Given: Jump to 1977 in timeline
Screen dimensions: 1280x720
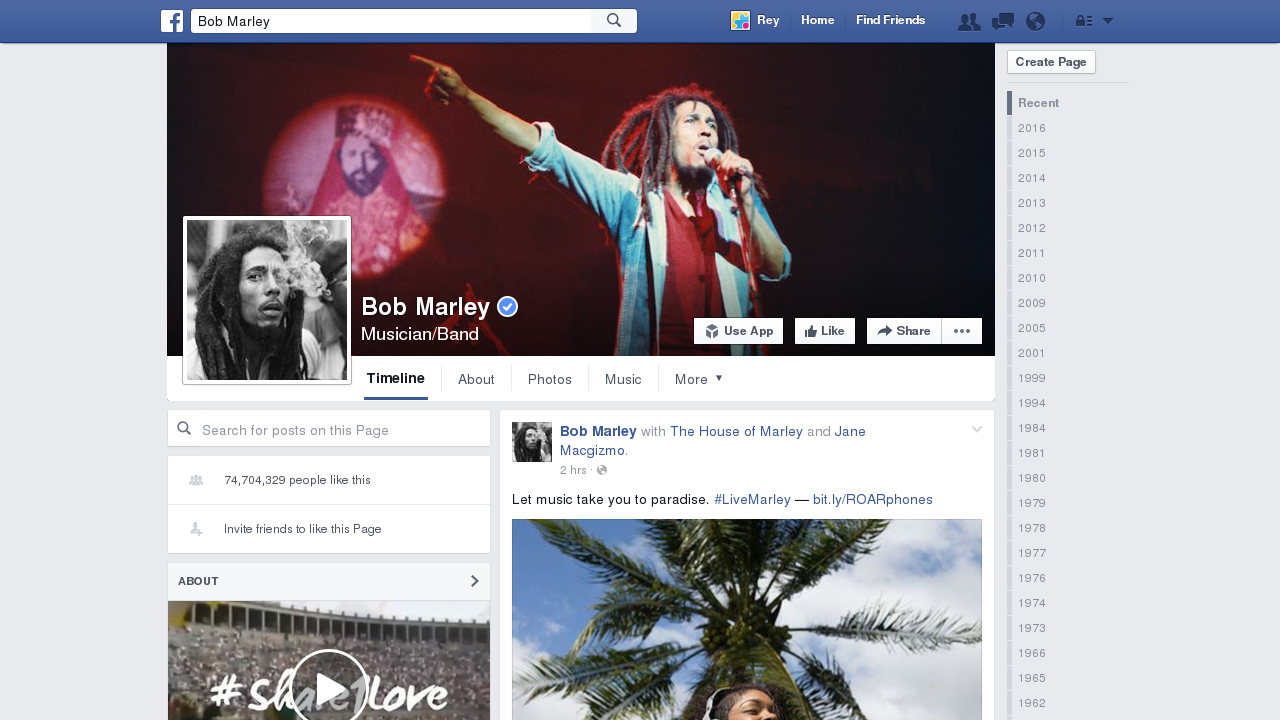Looking at the screenshot, I should coord(1032,553).
